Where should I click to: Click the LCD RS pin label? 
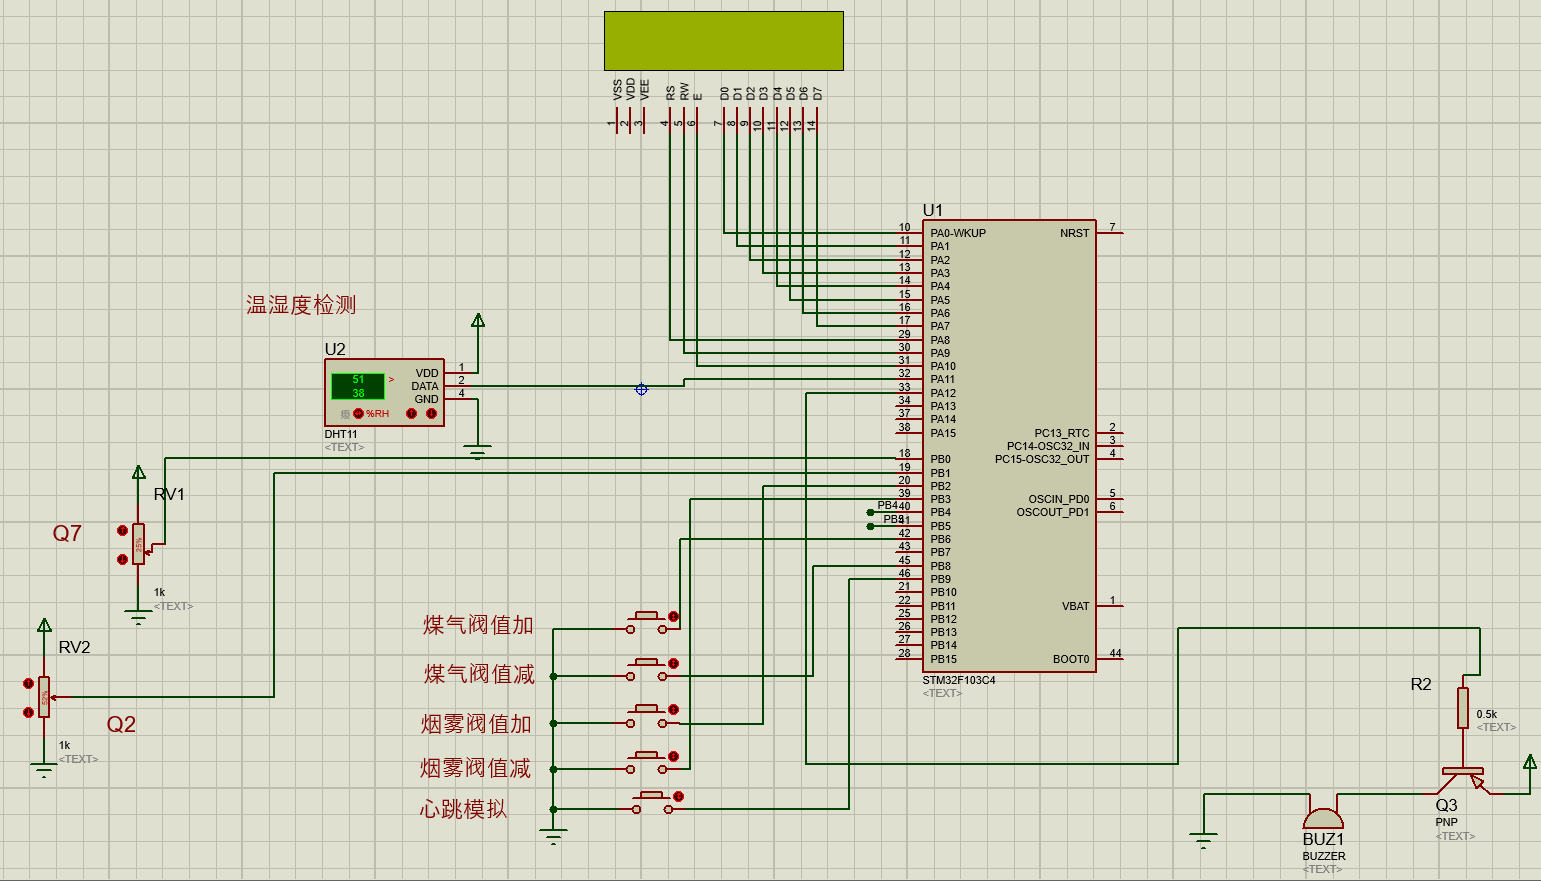point(670,92)
